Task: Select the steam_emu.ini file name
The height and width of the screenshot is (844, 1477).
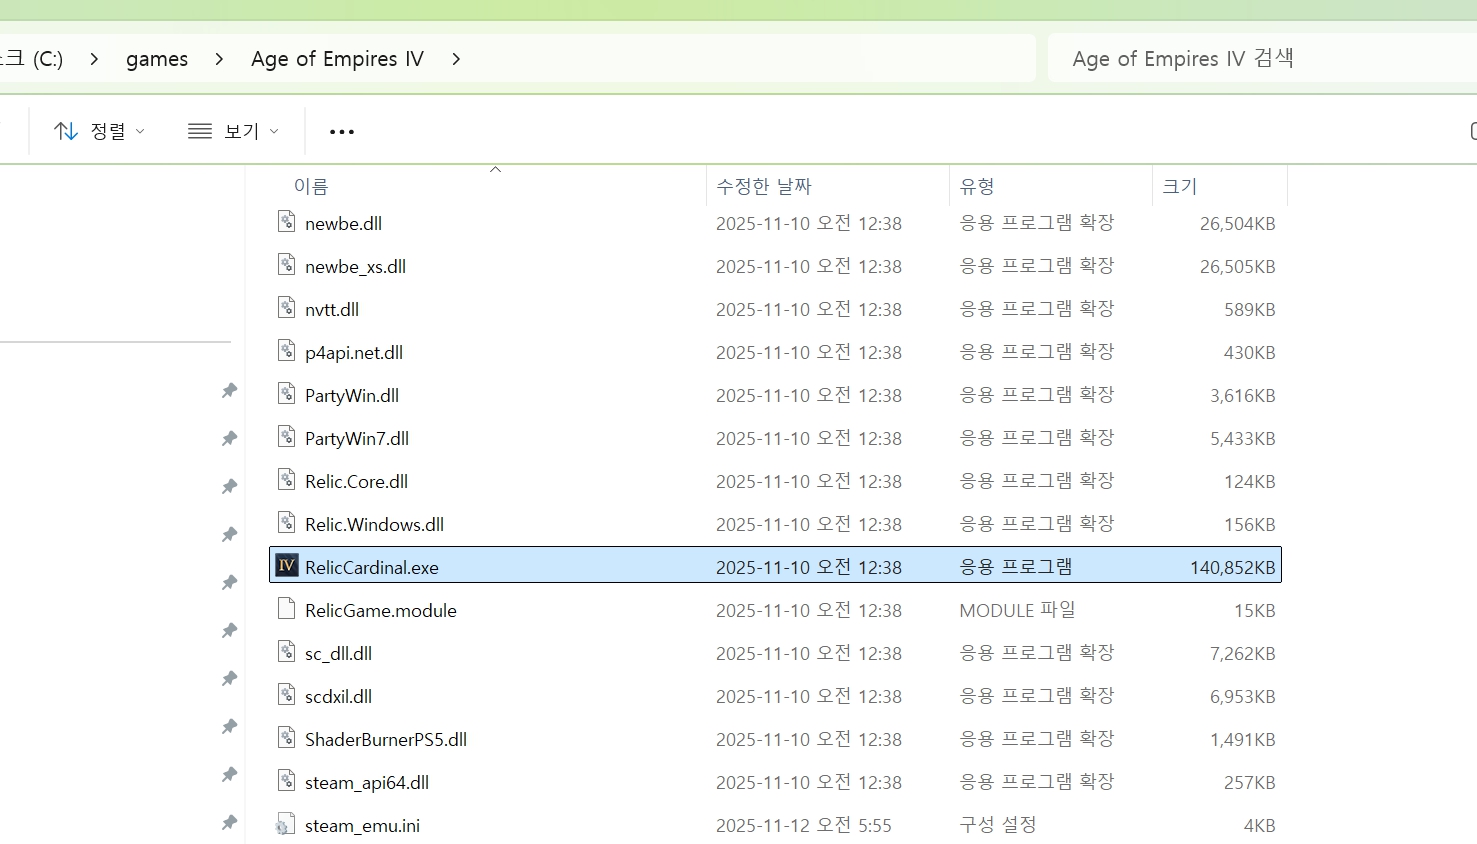Action: tap(362, 826)
